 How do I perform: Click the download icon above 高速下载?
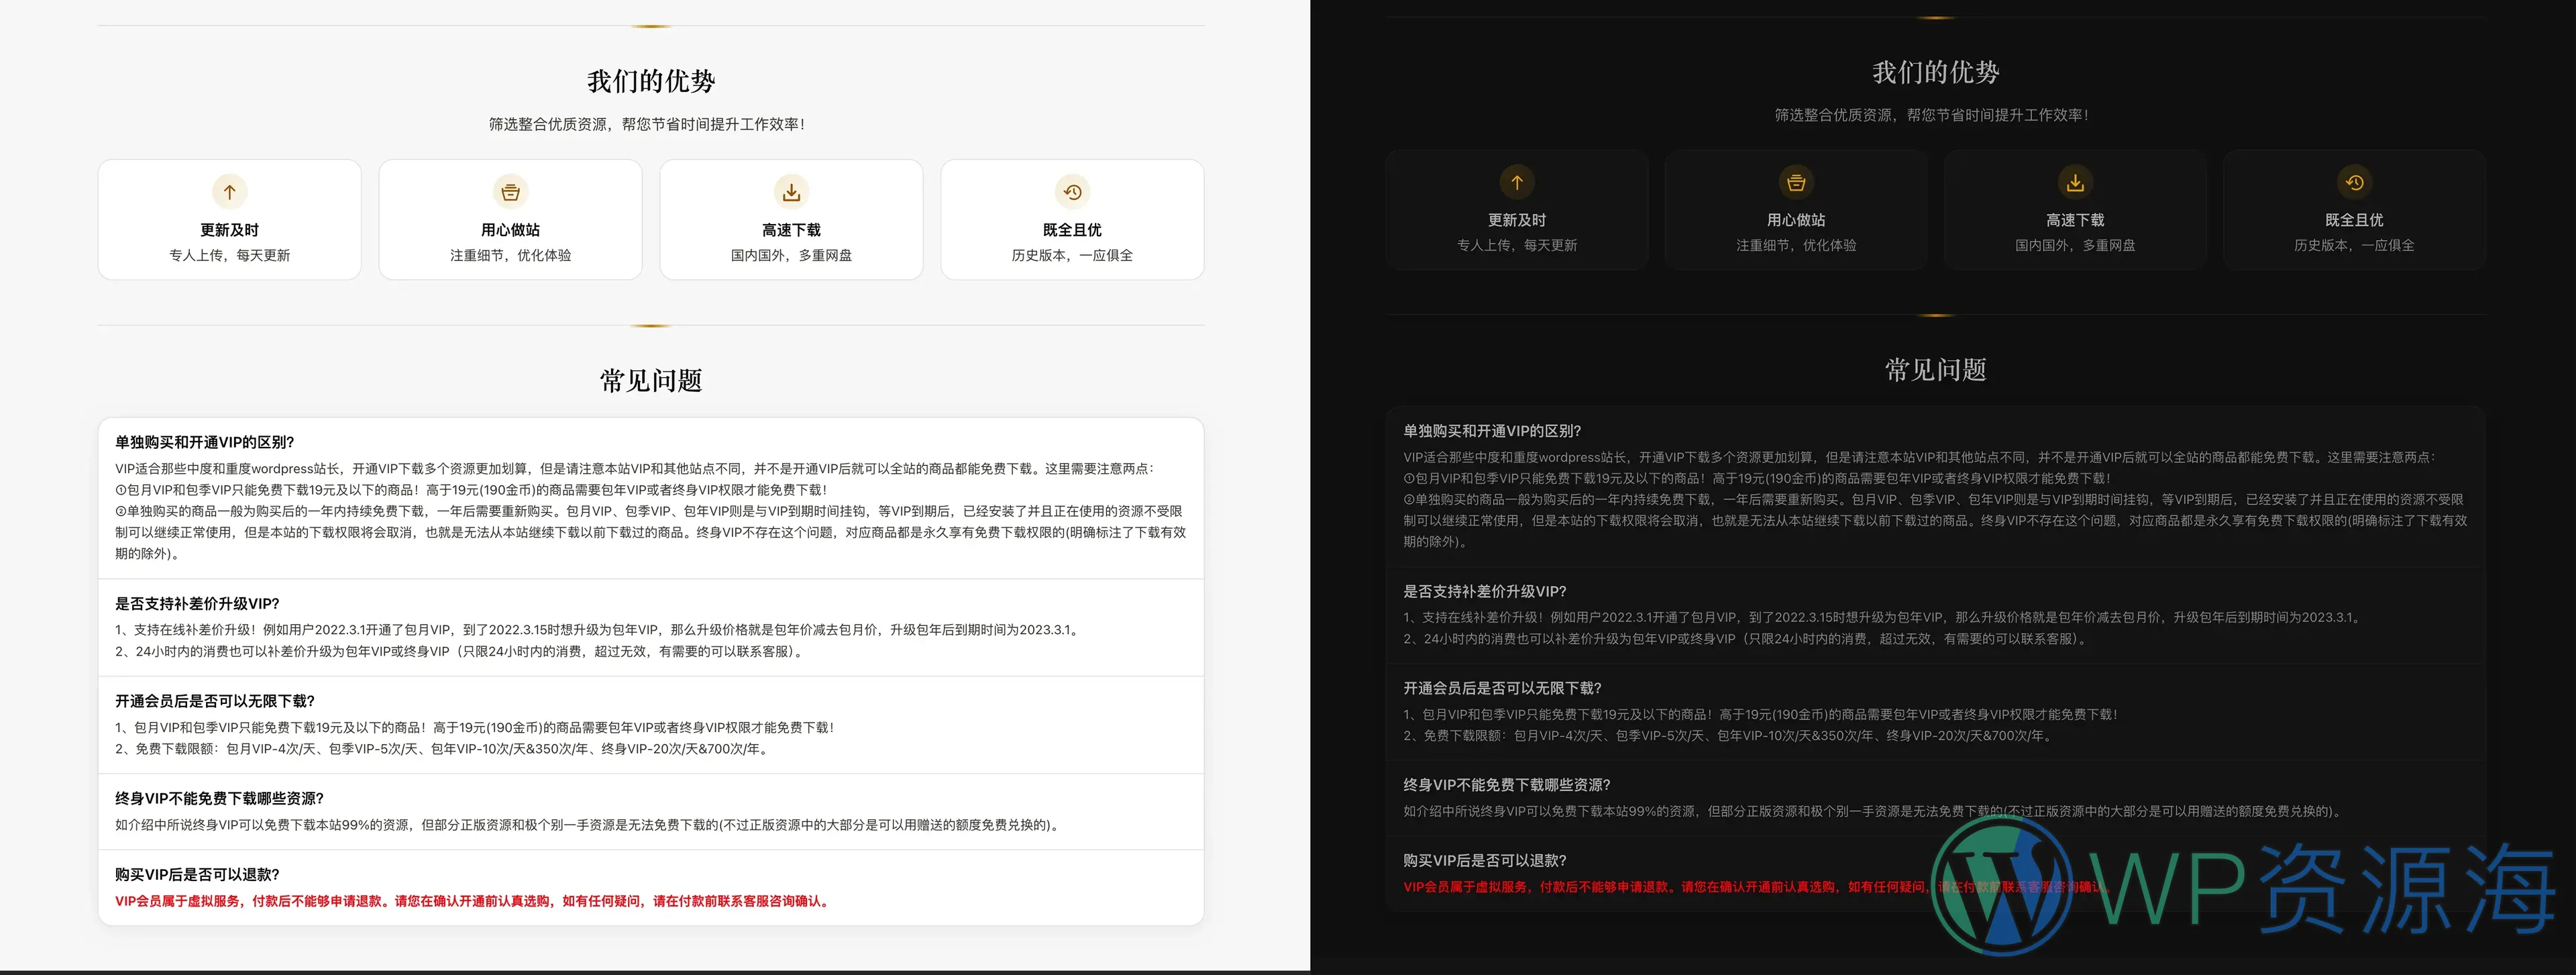(791, 191)
